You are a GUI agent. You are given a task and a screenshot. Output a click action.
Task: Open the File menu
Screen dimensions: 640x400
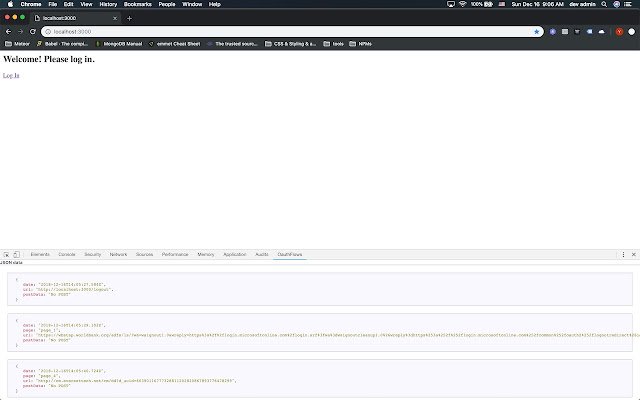(53, 4)
